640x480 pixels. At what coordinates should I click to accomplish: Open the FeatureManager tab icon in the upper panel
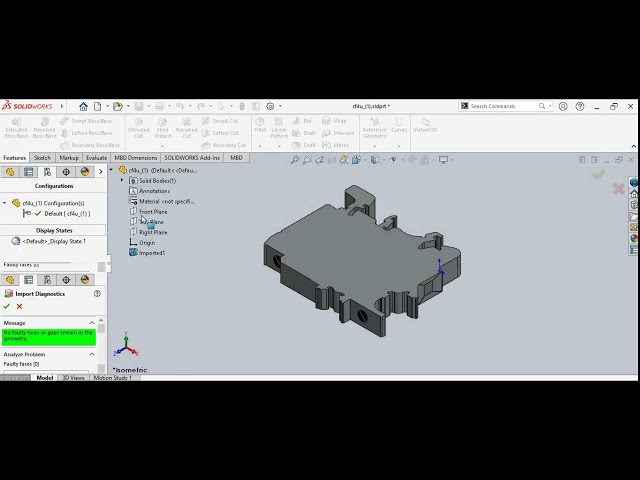(x=10, y=172)
